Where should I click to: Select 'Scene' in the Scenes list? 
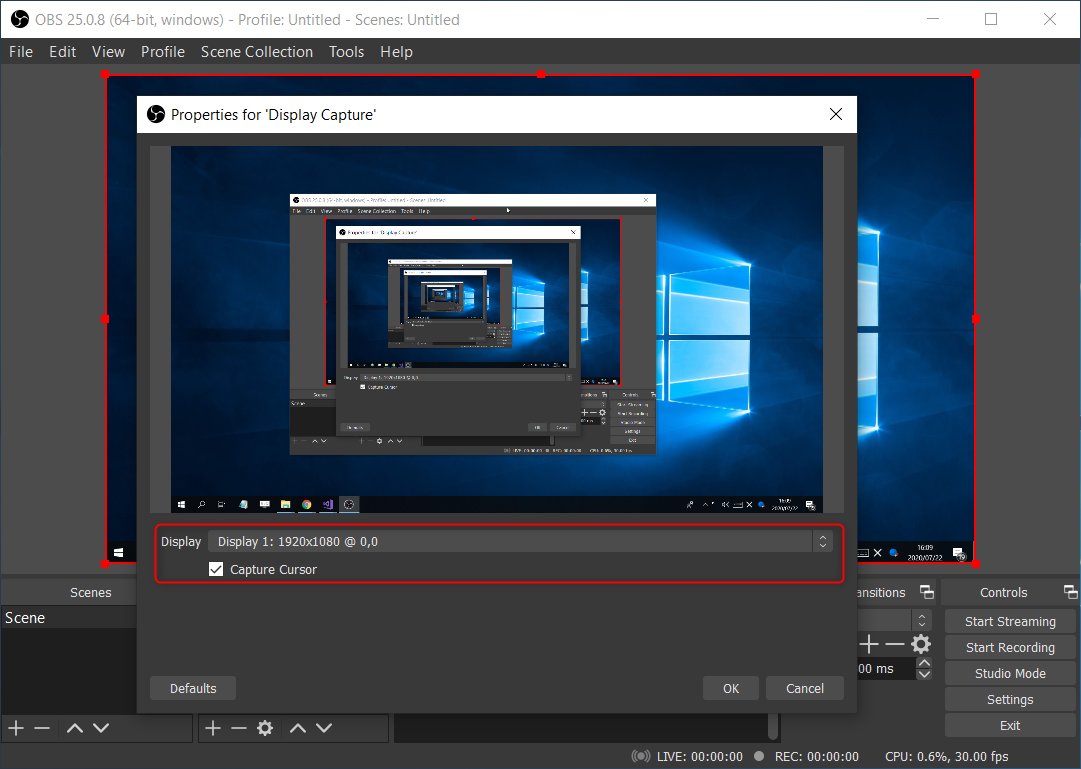click(69, 618)
